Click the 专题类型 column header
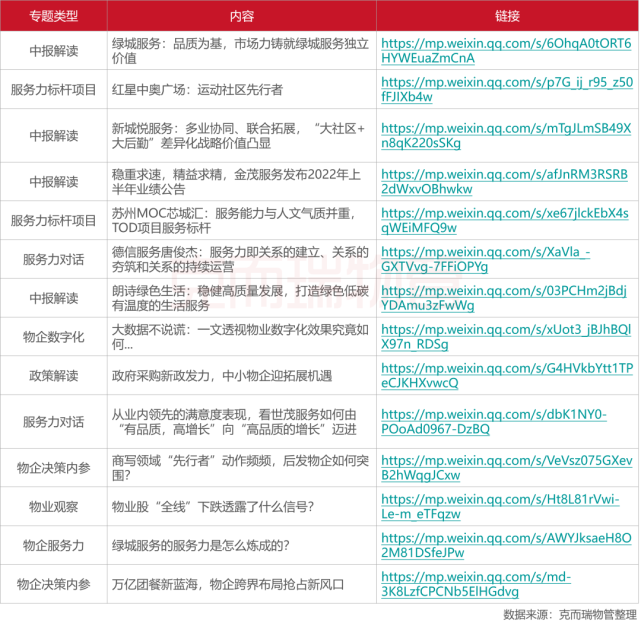The width and height of the screenshot is (641, 623). click(x=54, y=16)
